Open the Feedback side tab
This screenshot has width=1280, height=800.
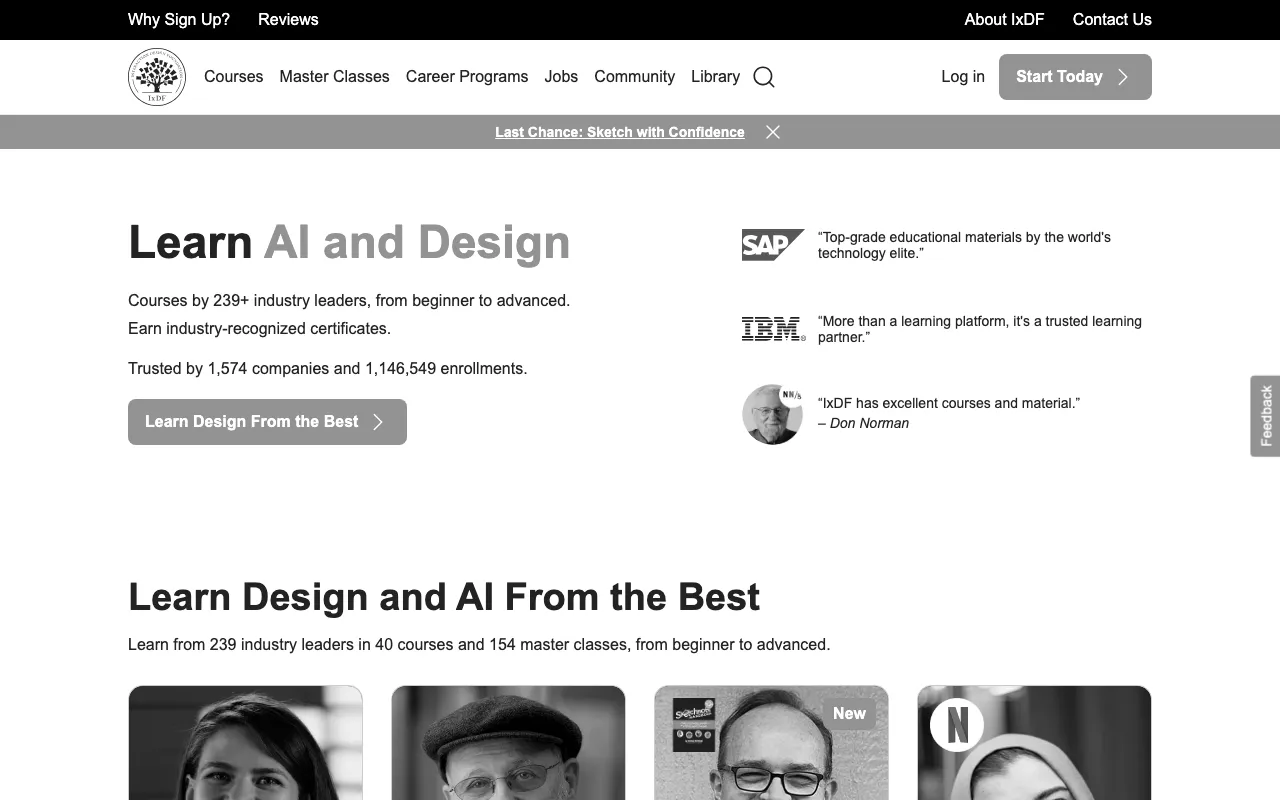1265,416
